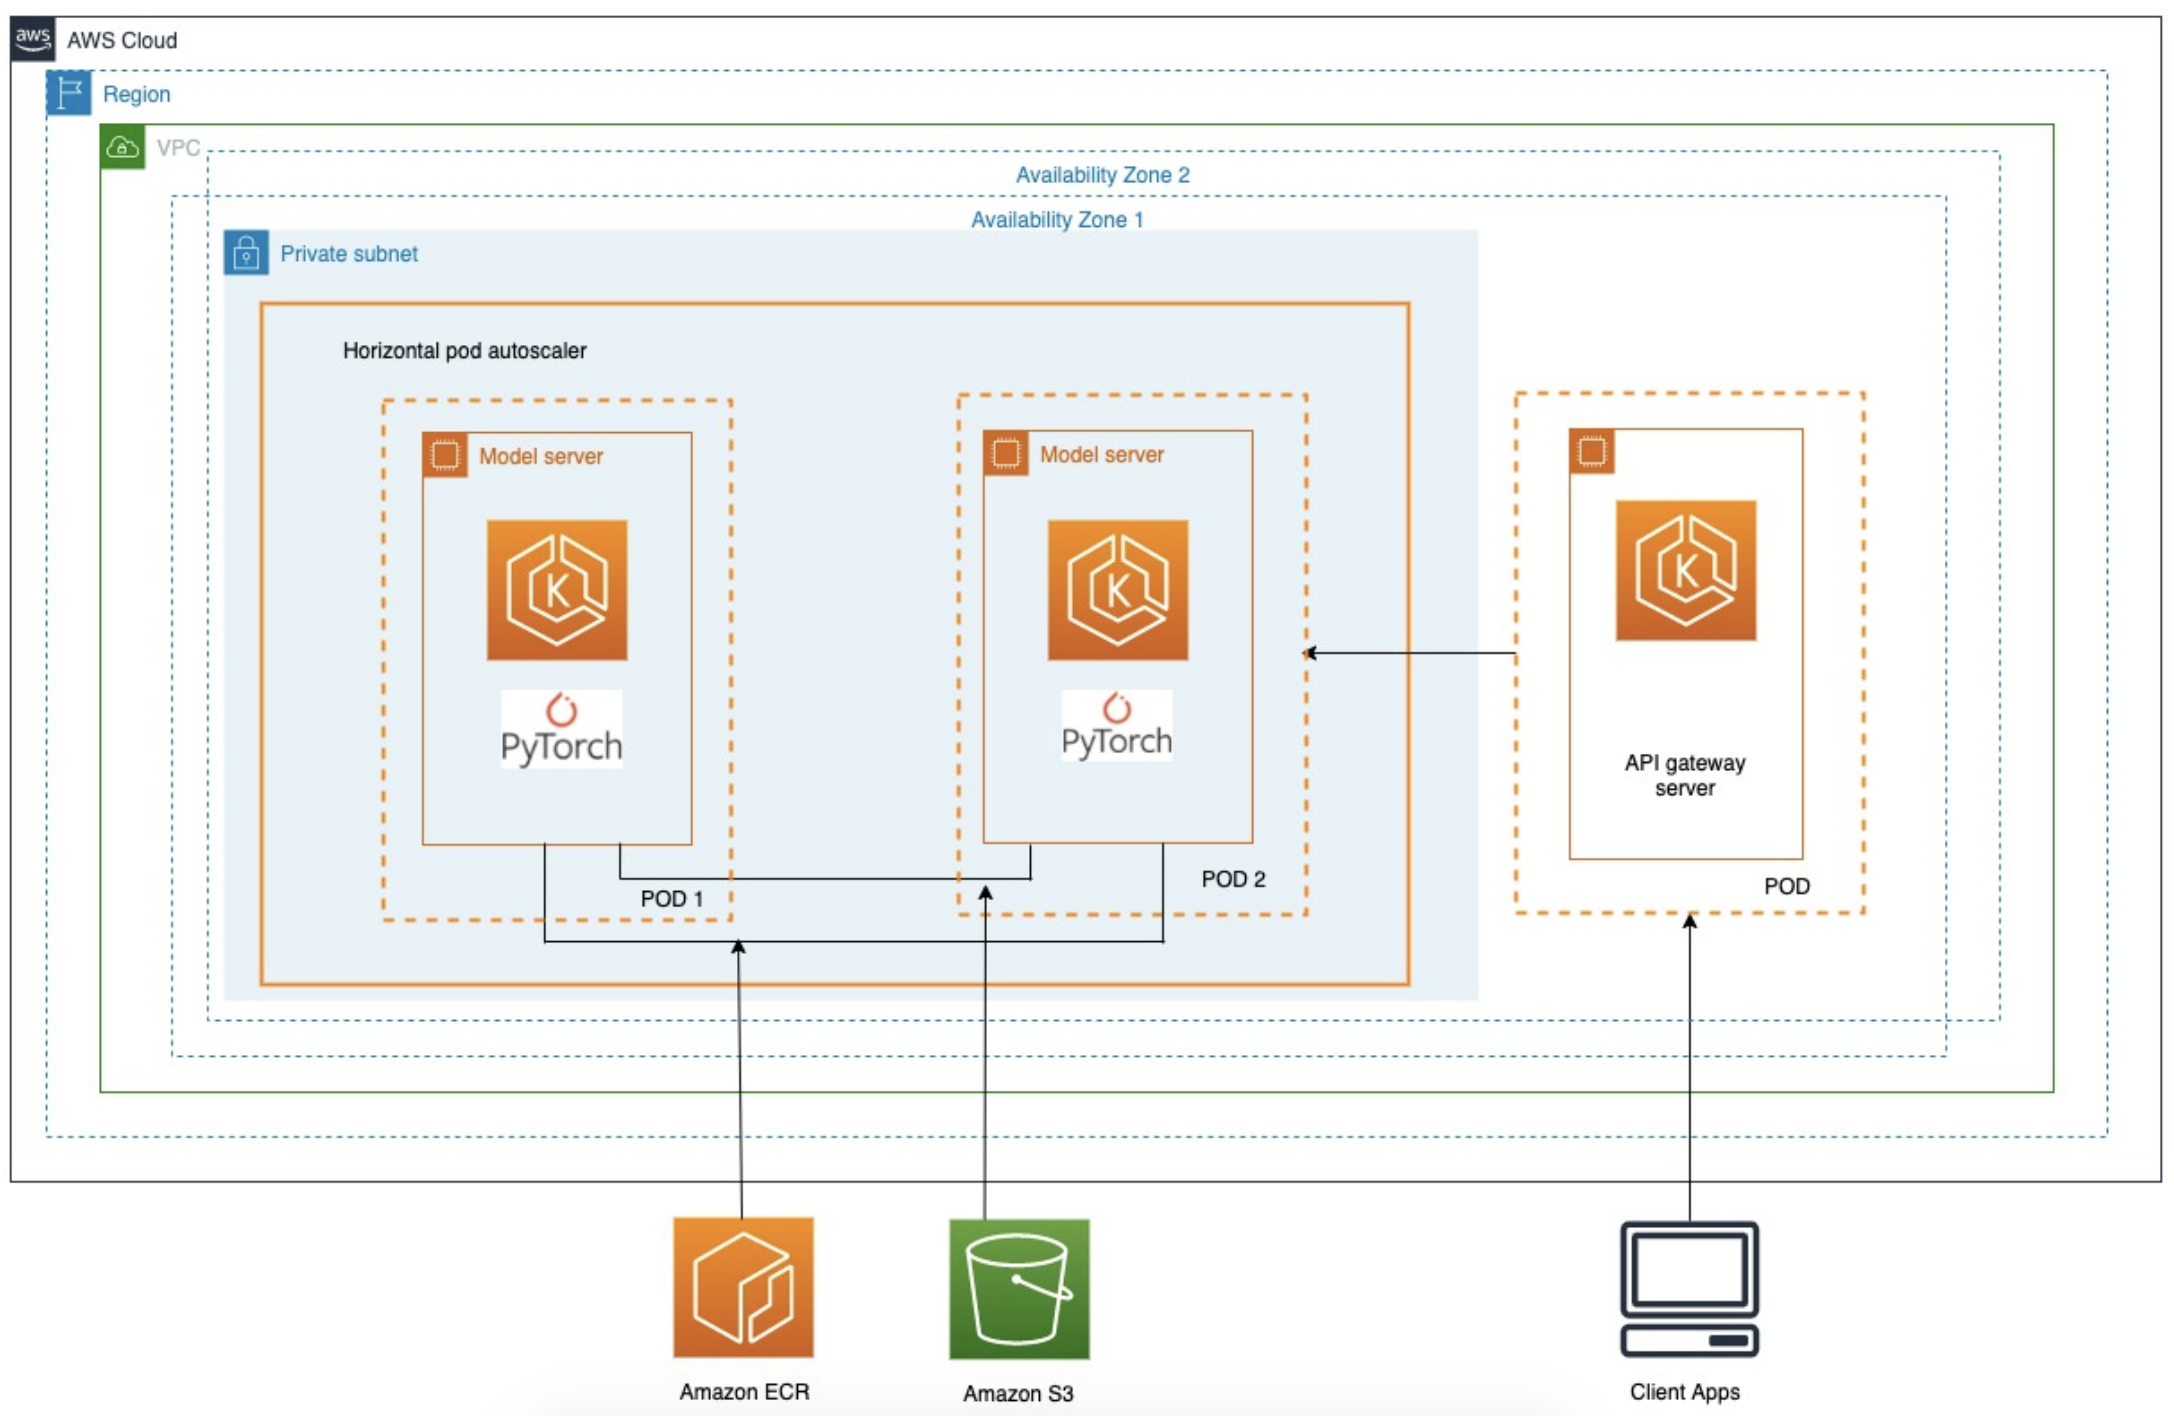Viewport: 2174px width, 1416px height.
Task: Select the Client Apps computer icon
Action: [x=1689, y=1289]
